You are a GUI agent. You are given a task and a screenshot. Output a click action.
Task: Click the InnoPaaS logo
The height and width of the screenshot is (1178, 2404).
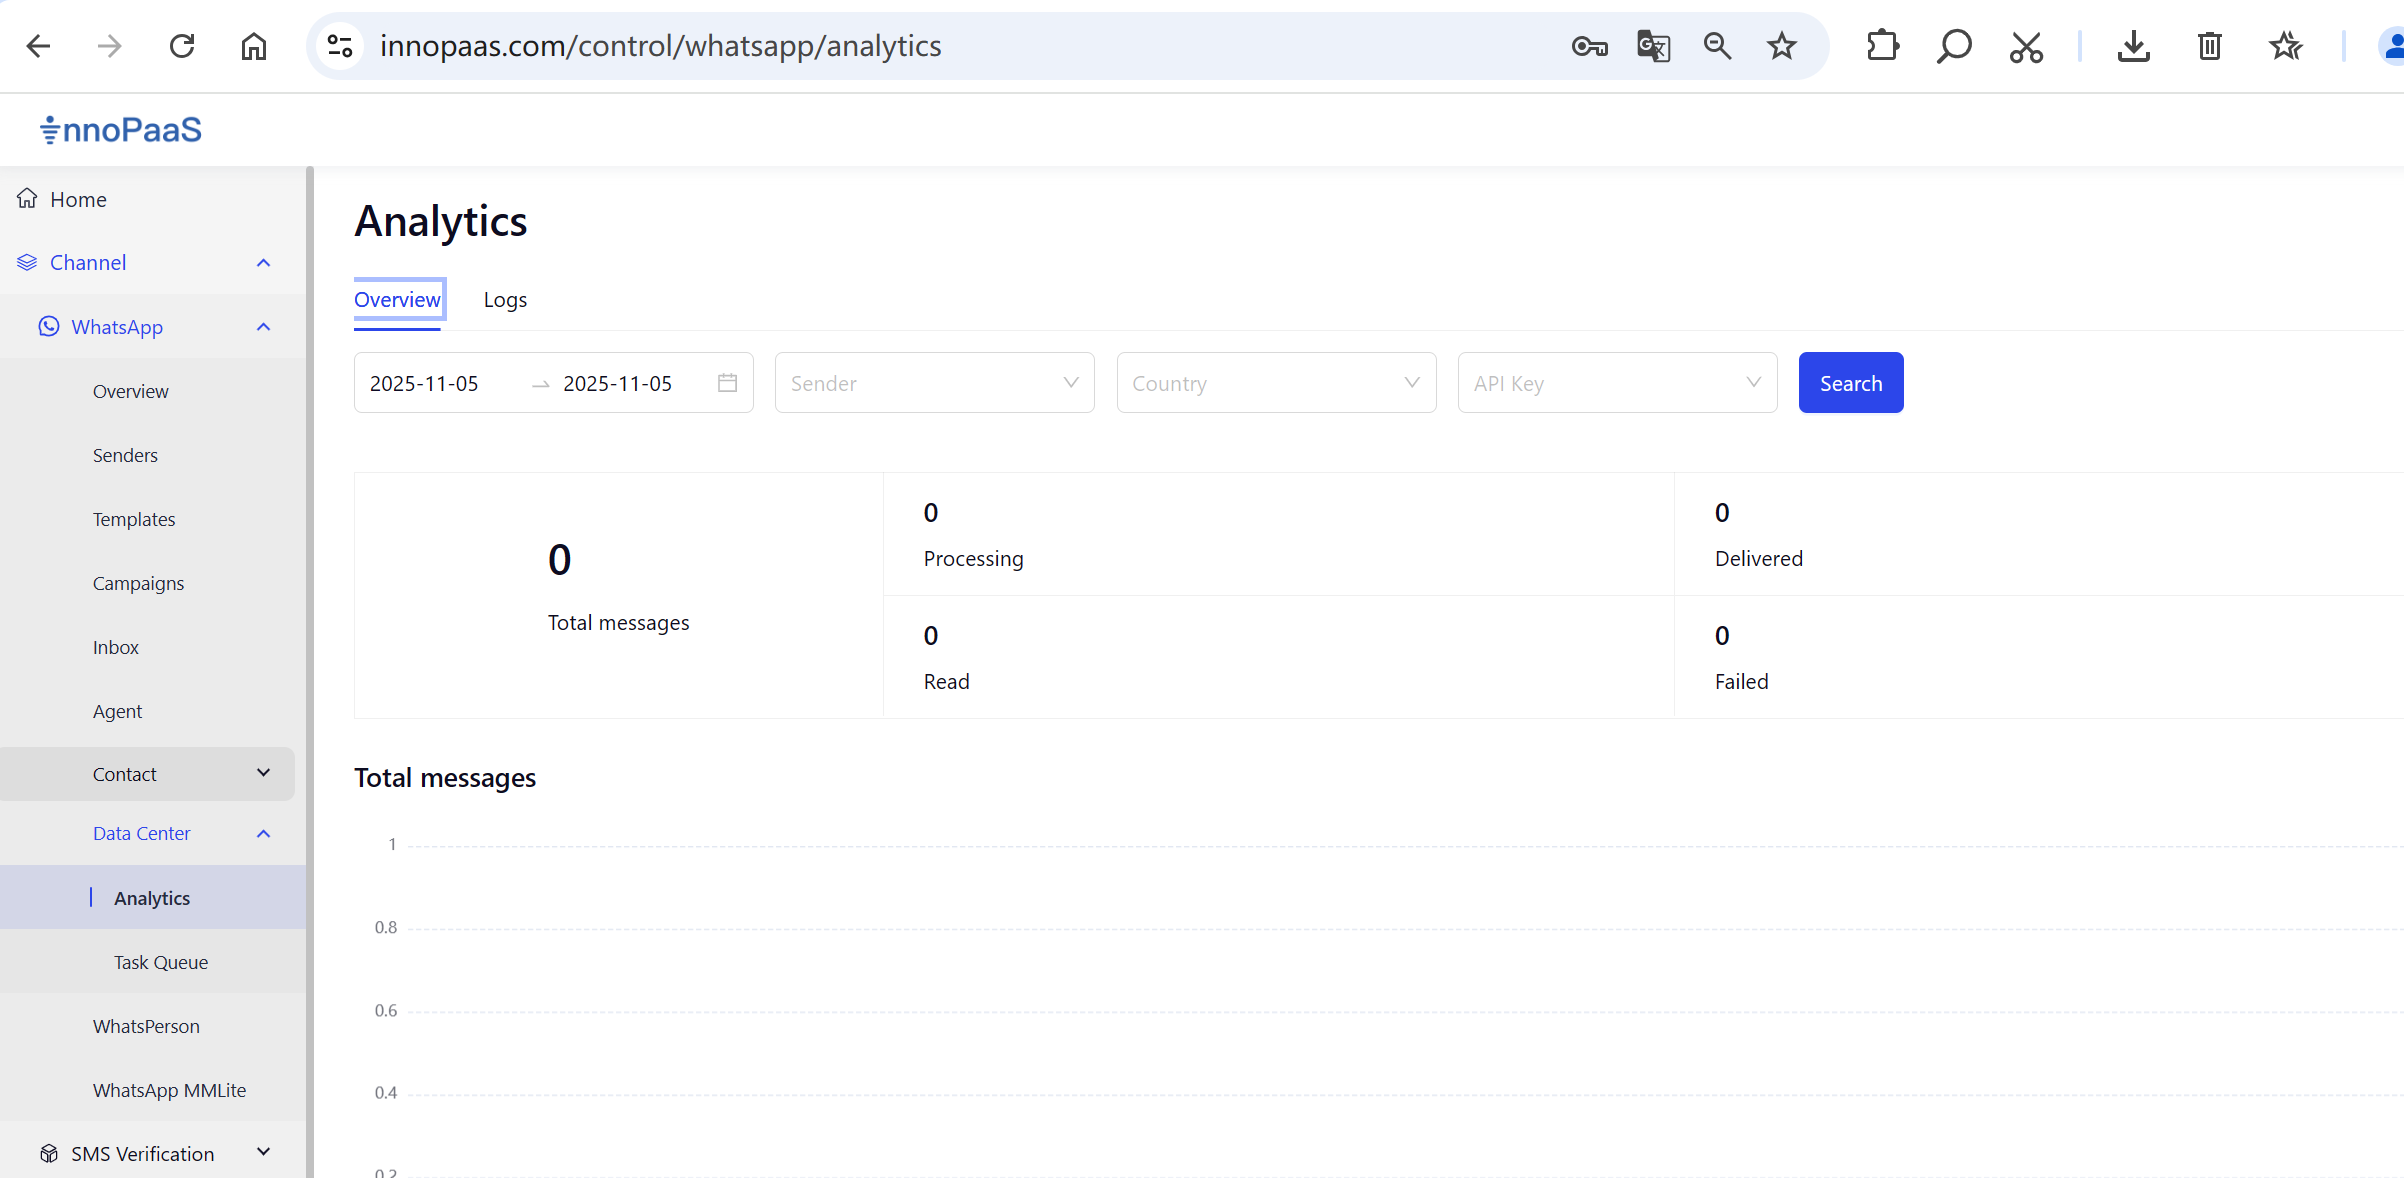(120, 130)
